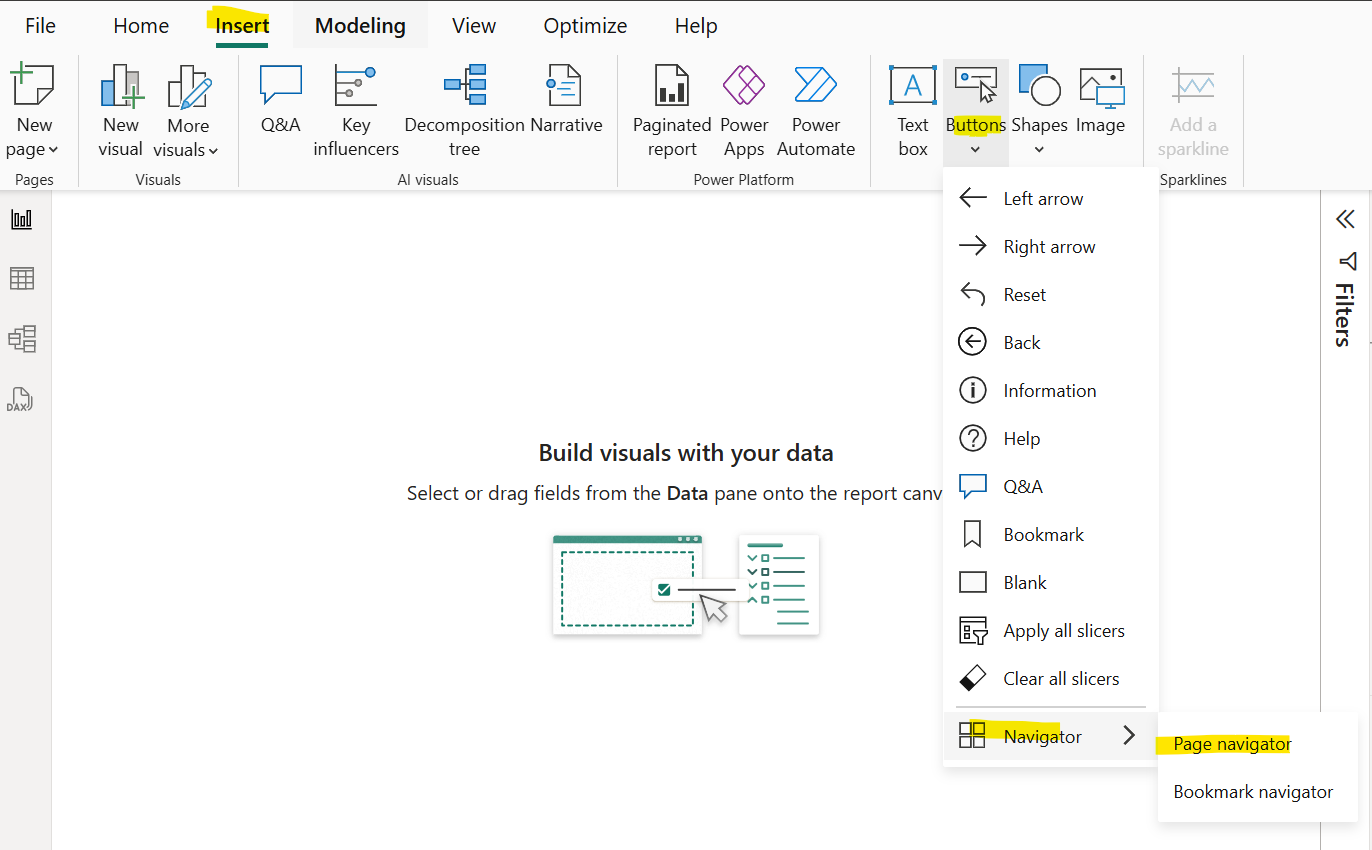Select Reset button from menu
Screen dimensions: 1372x850
(x=1050, y=294)
